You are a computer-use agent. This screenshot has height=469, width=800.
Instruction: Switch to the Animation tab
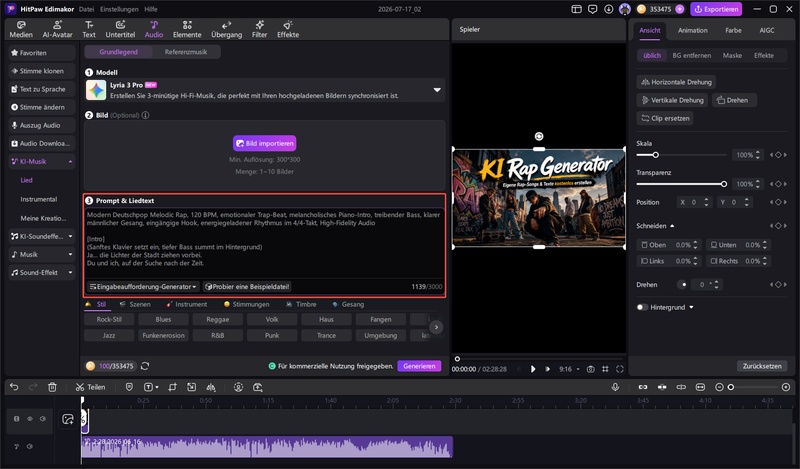(x=692, y=30)
